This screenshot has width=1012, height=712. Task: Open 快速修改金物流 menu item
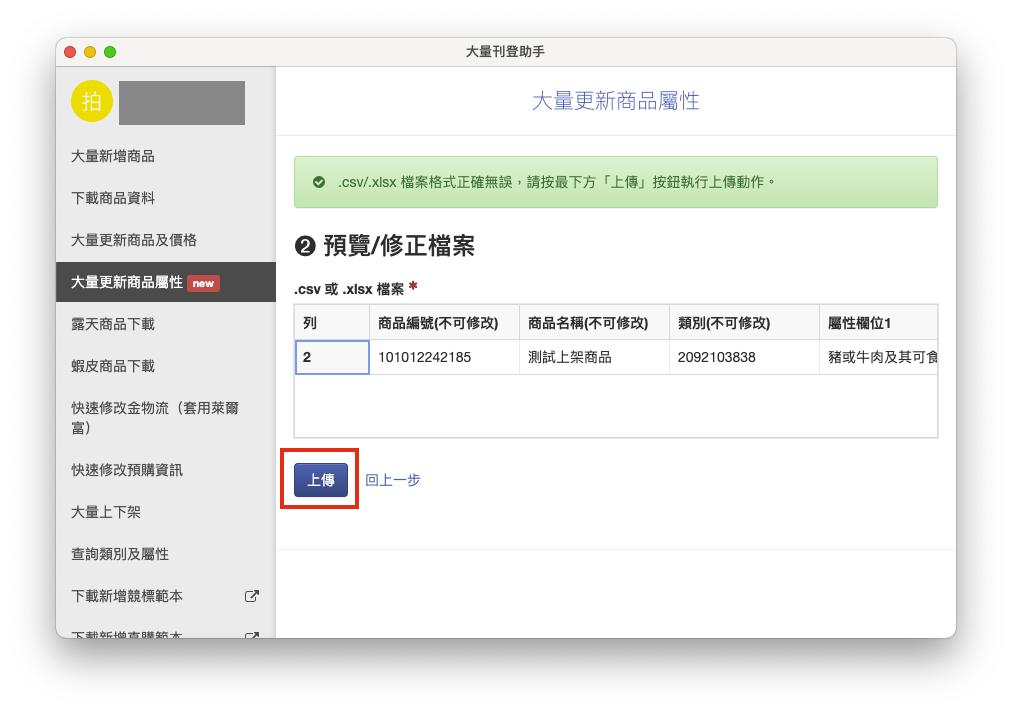click(x=154, y=417)
